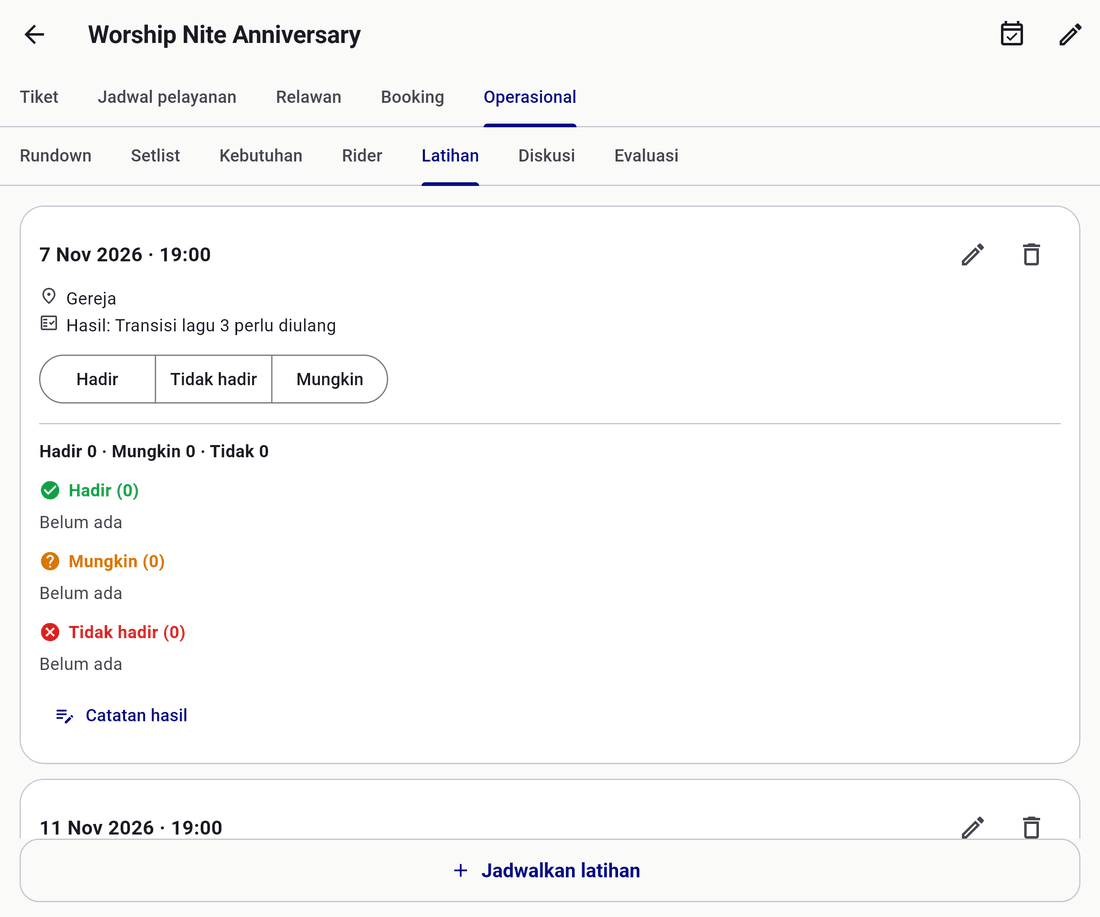Click the 11 Nov 2026 · 19:00 heading
The image size is (1100, 917).
(130, 828)
